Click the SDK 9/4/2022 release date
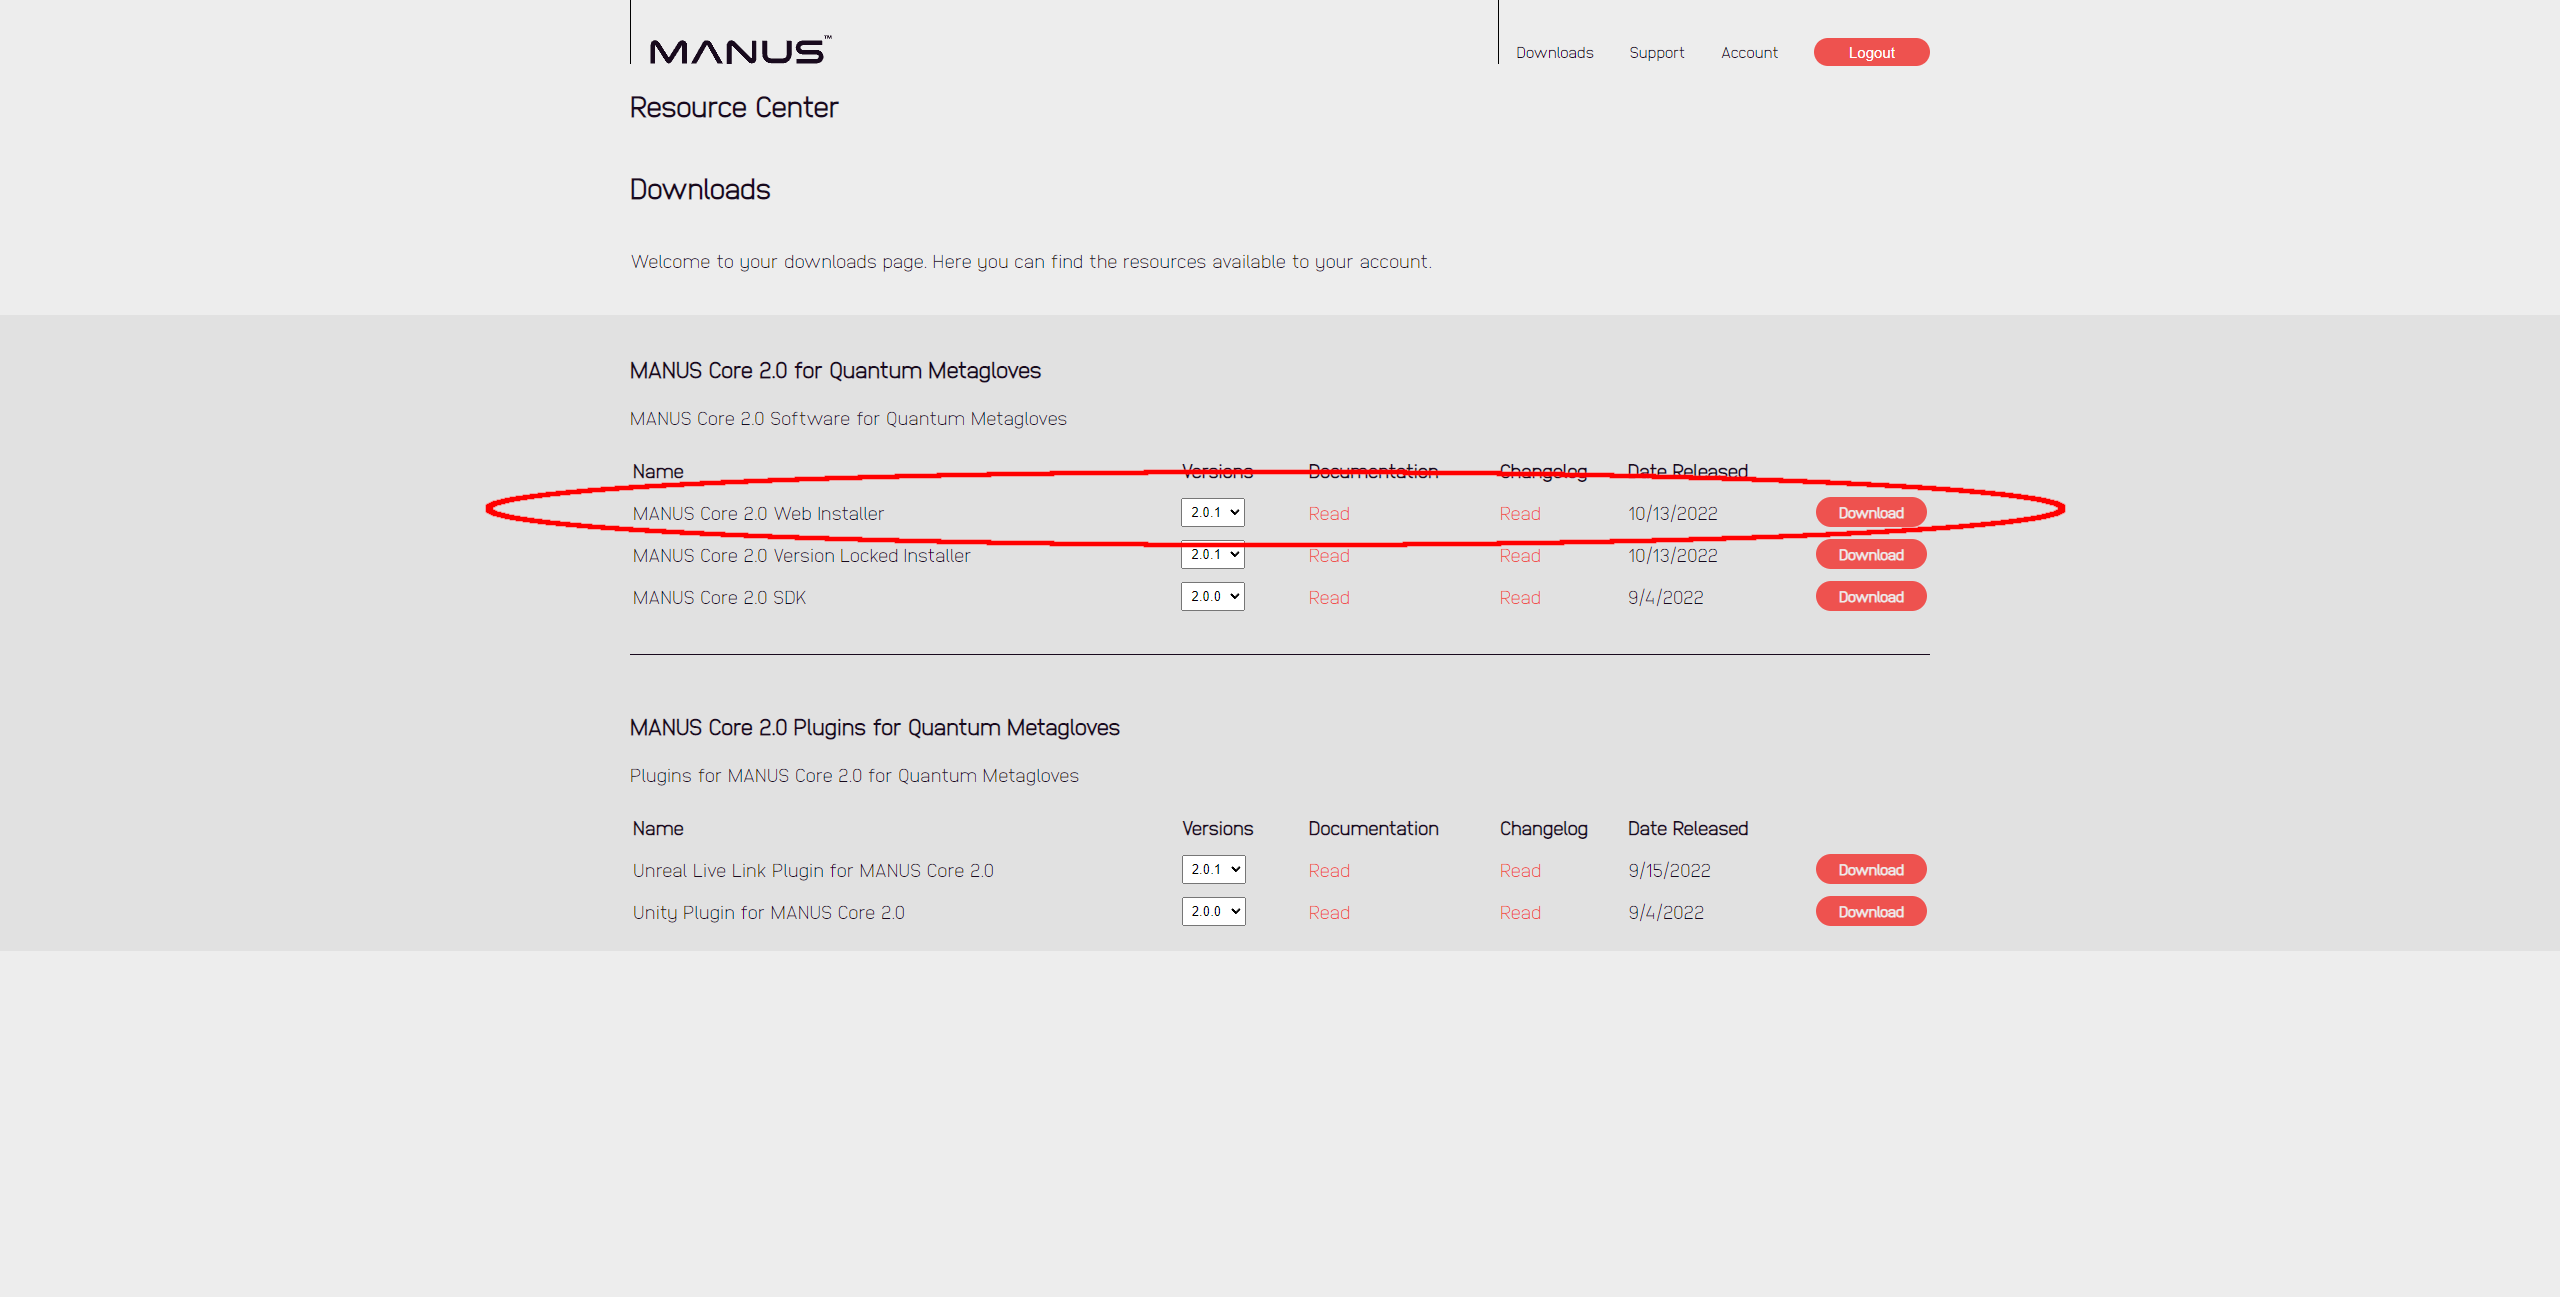2560x1297 pixels. pyautogui.click(x=1665, y=597)
